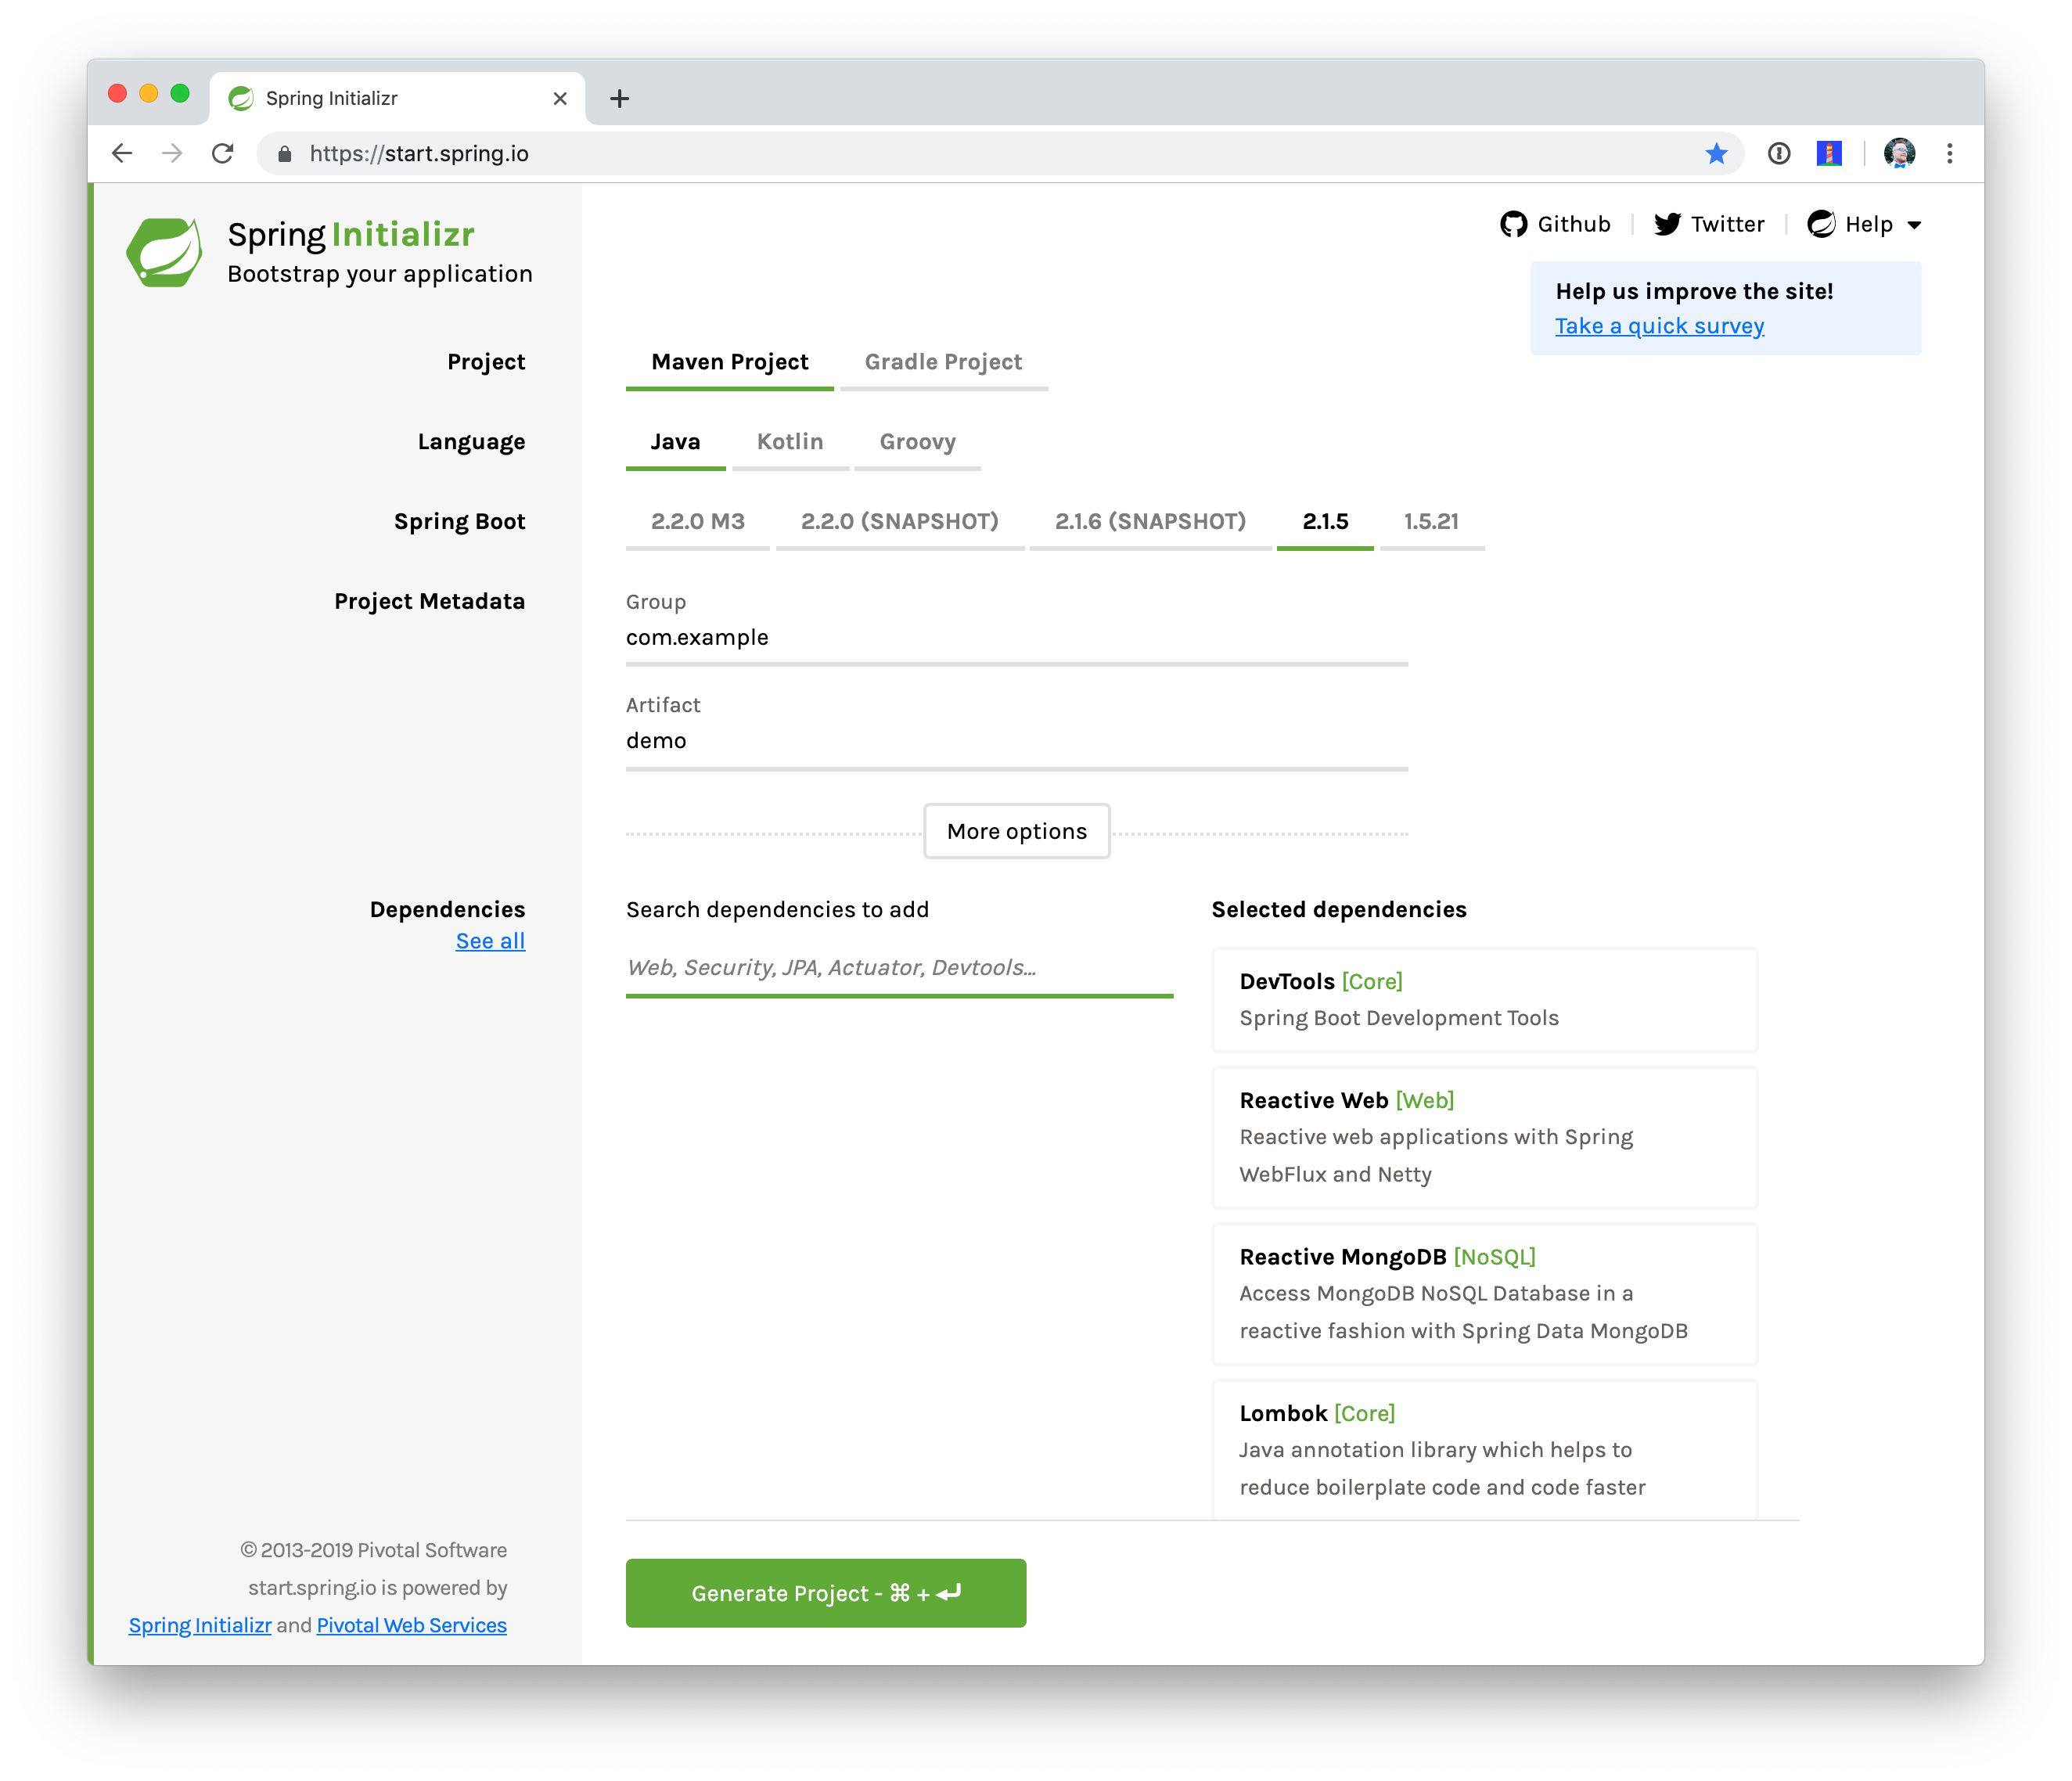Select Maven Project tab

(728, 362)
